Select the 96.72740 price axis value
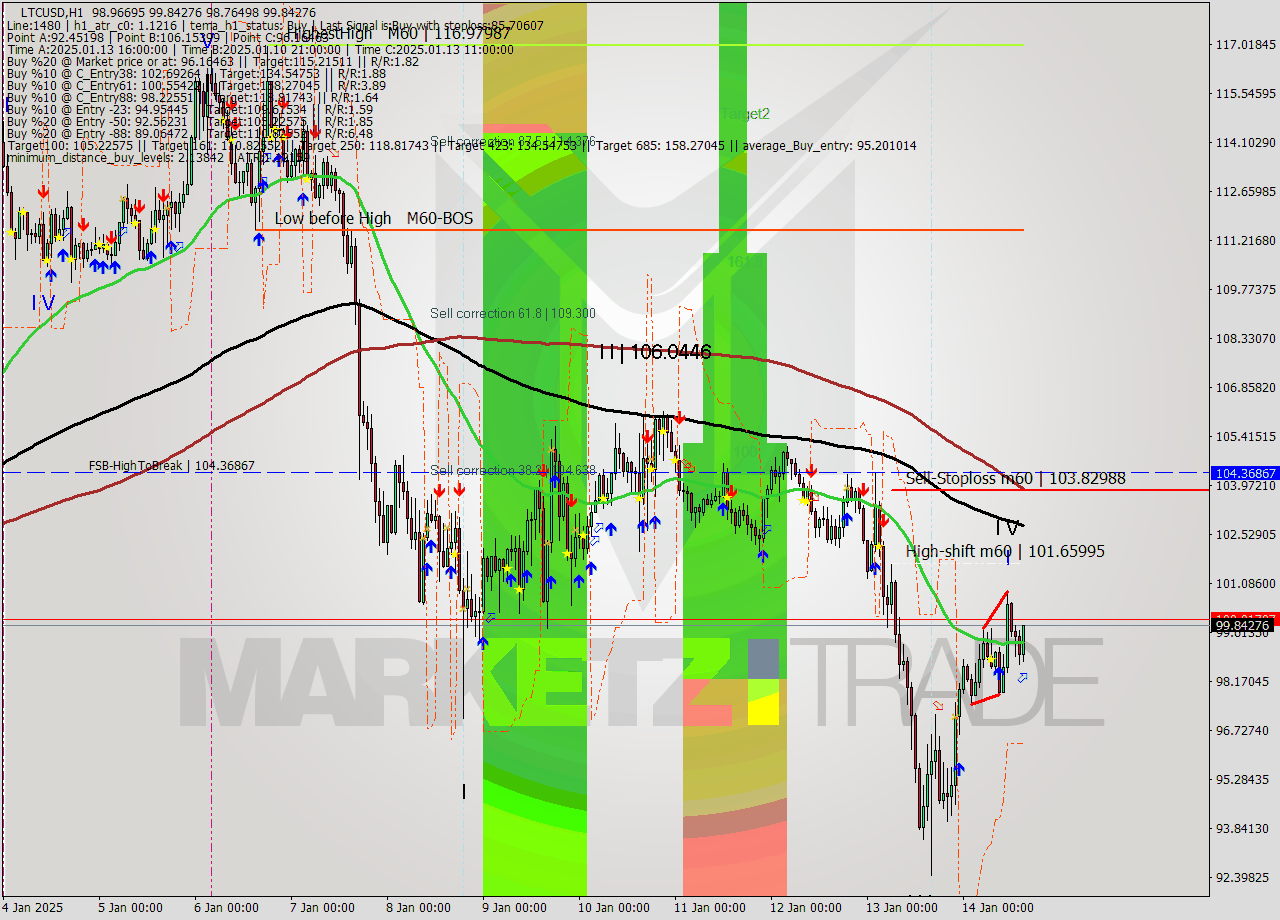This screenshot has height=920, width=1280. coord(1245,730)
